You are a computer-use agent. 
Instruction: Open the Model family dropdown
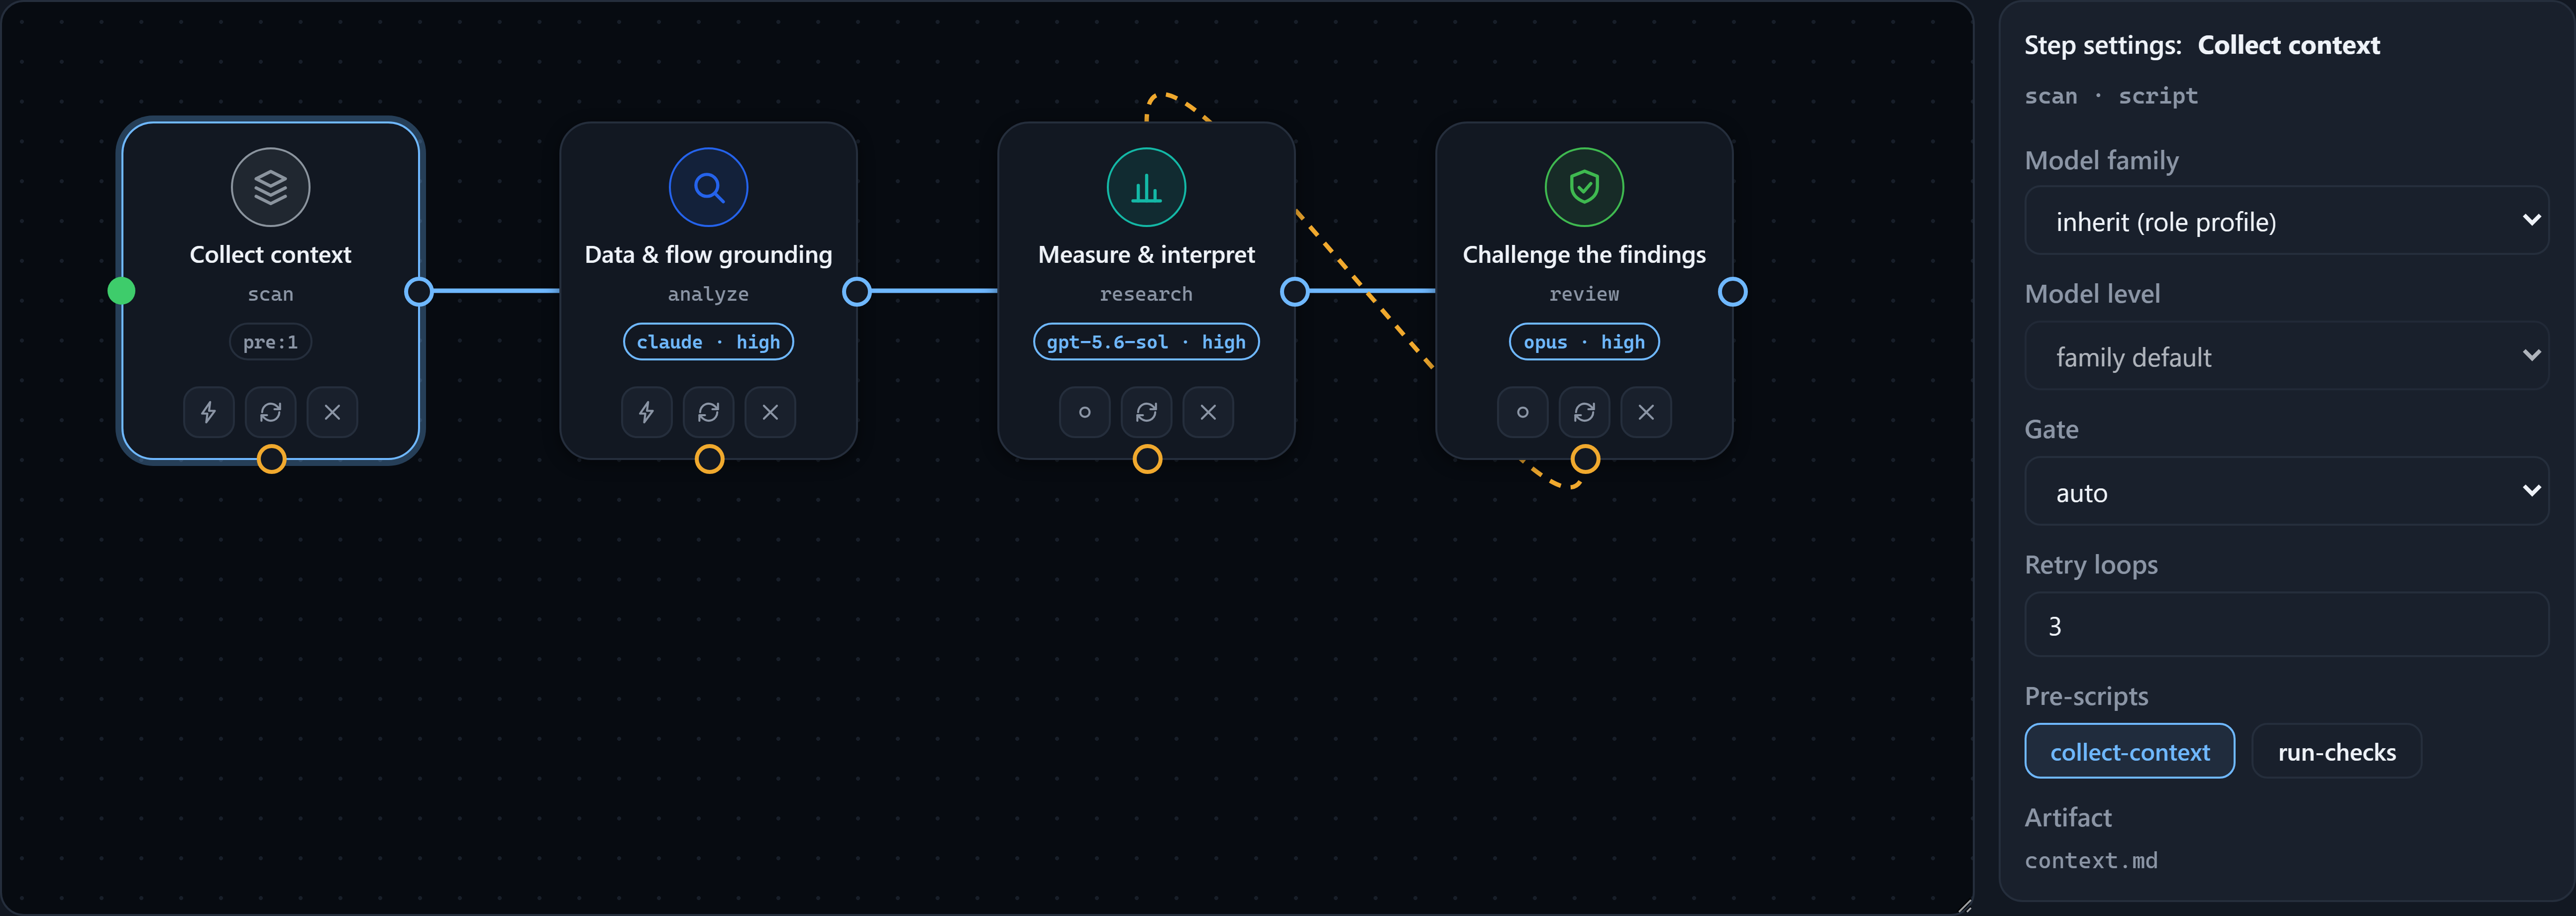coord(2286,221)
